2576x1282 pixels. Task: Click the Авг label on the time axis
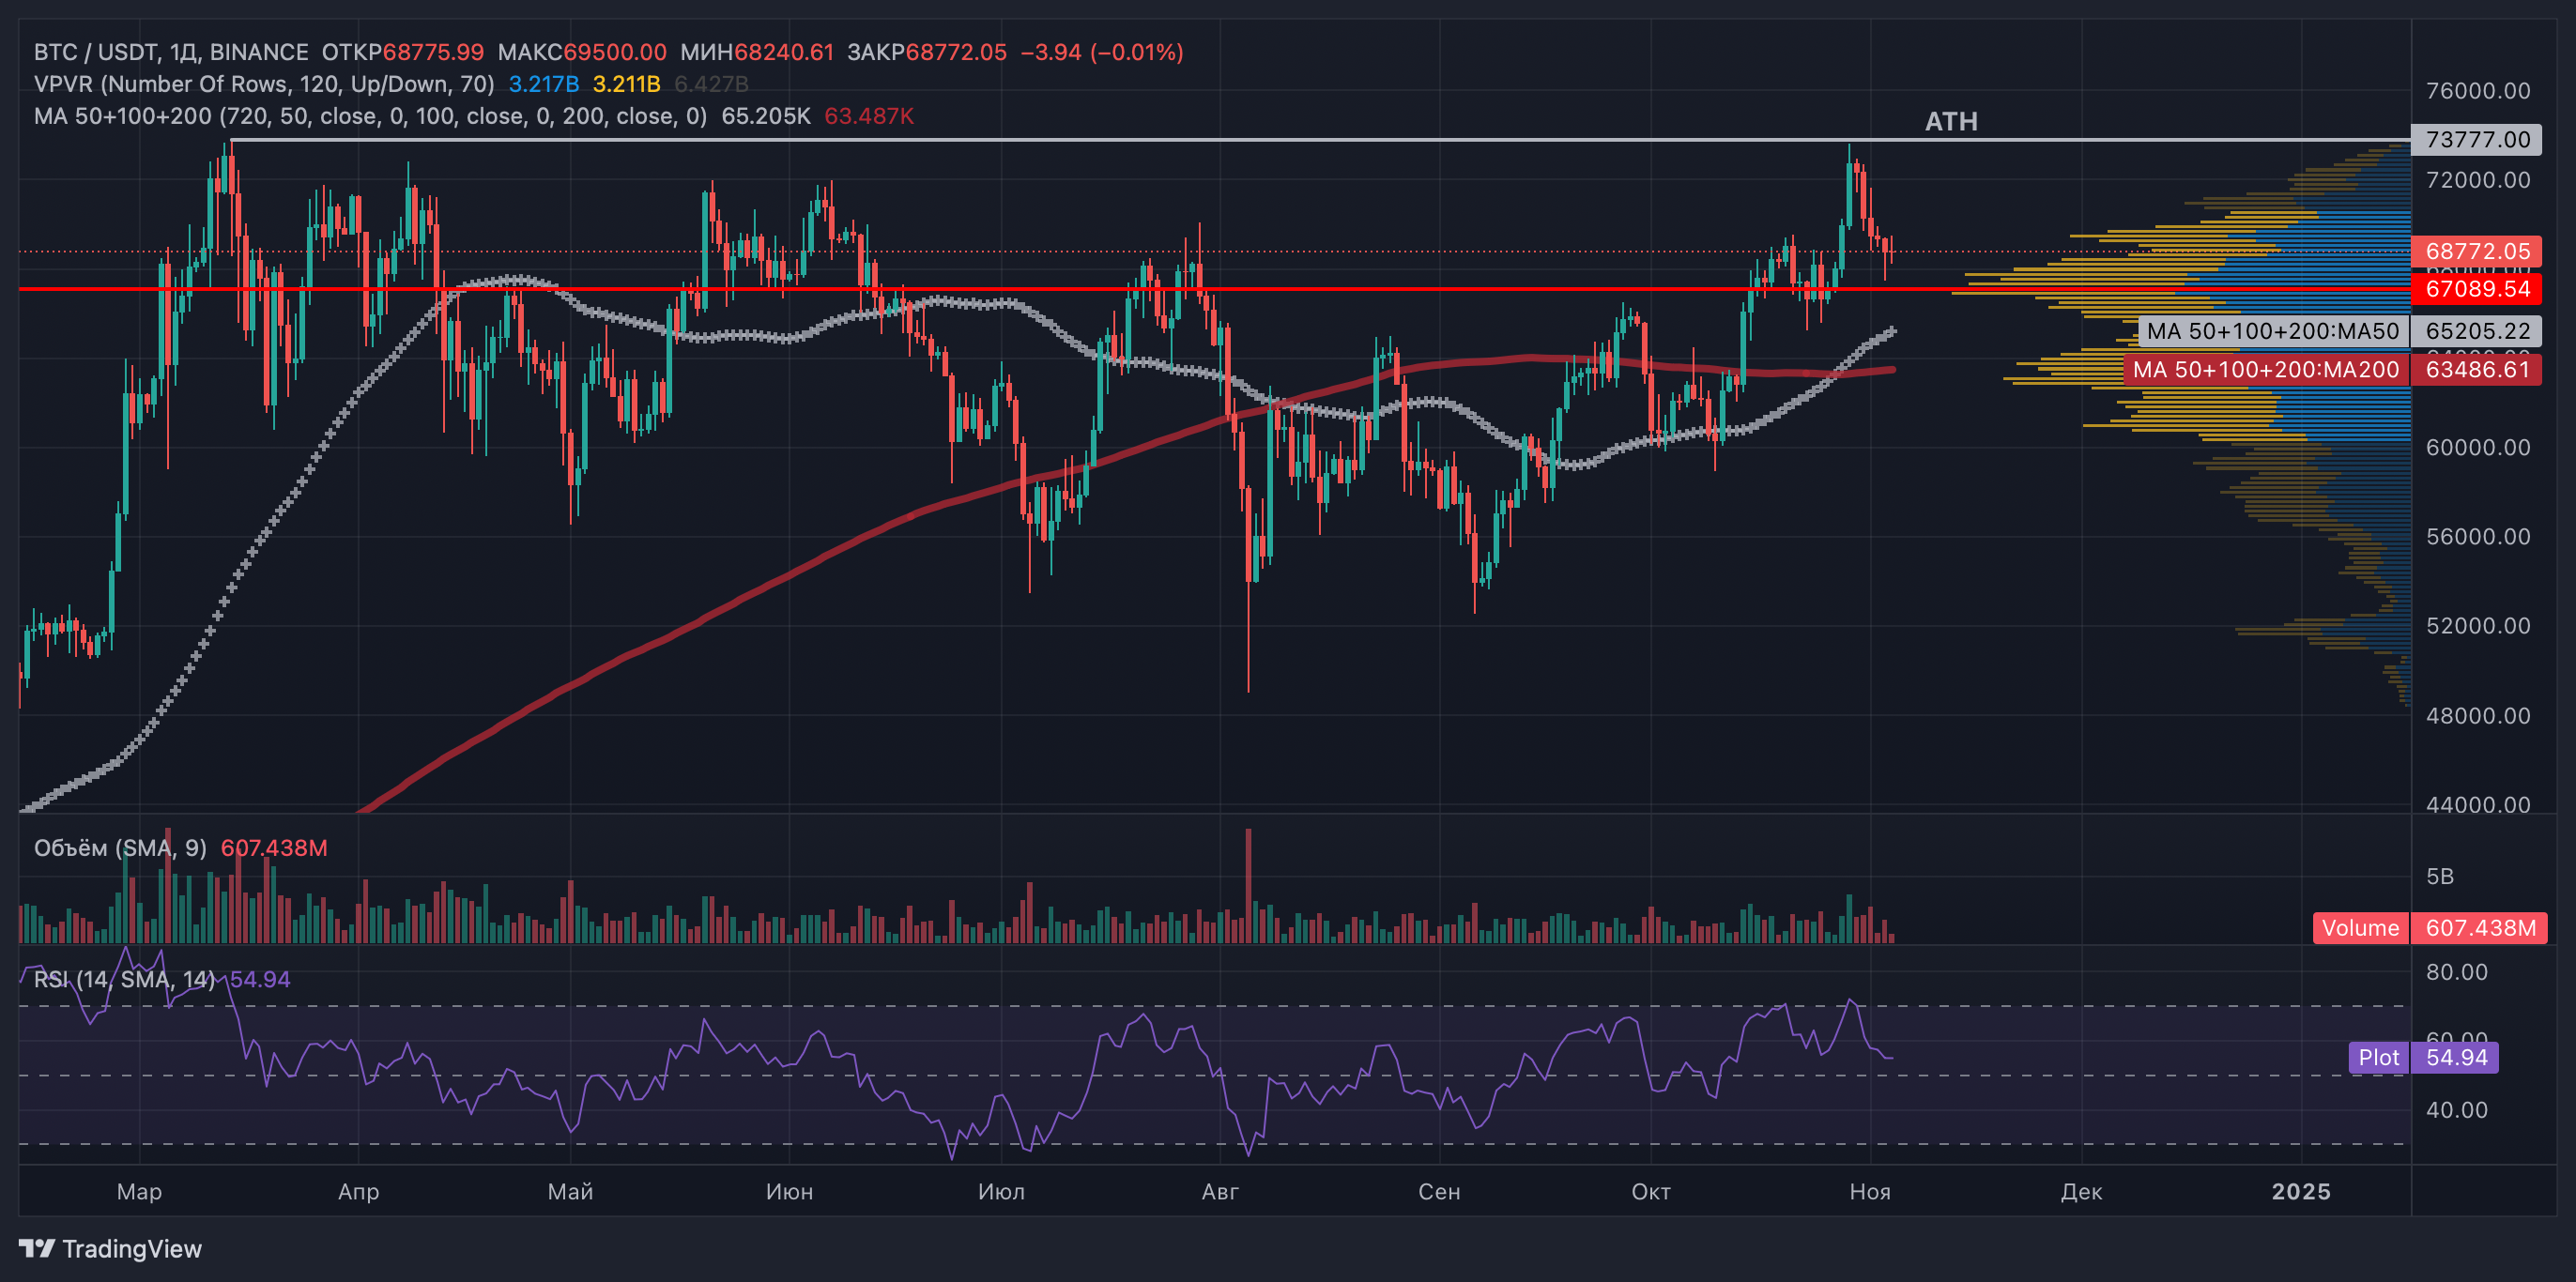click(1221, 1192)
